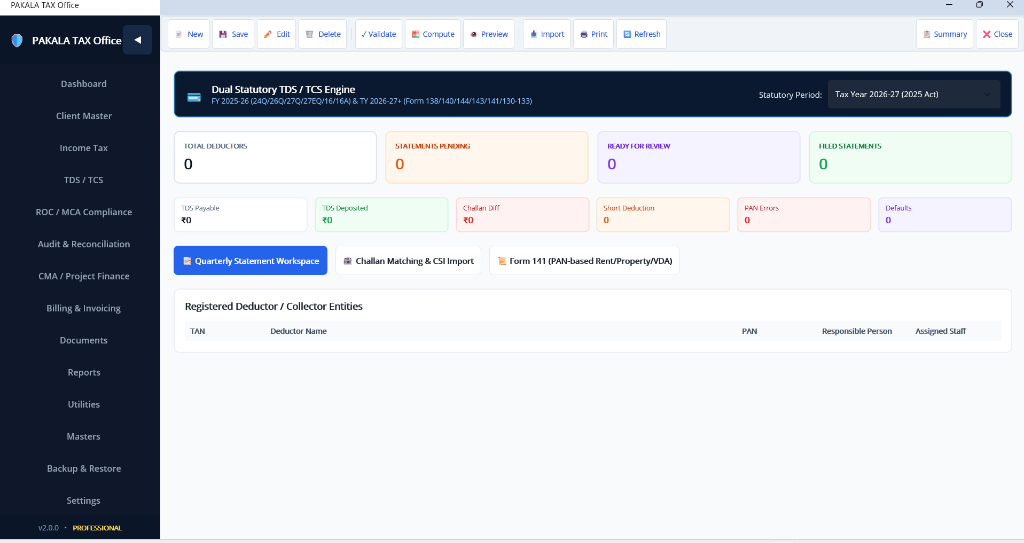This screenshot has width=1024, height=543.
Task: Go to Billing & Invoicing
Action: pyautogui.click(x=84, y=308)
